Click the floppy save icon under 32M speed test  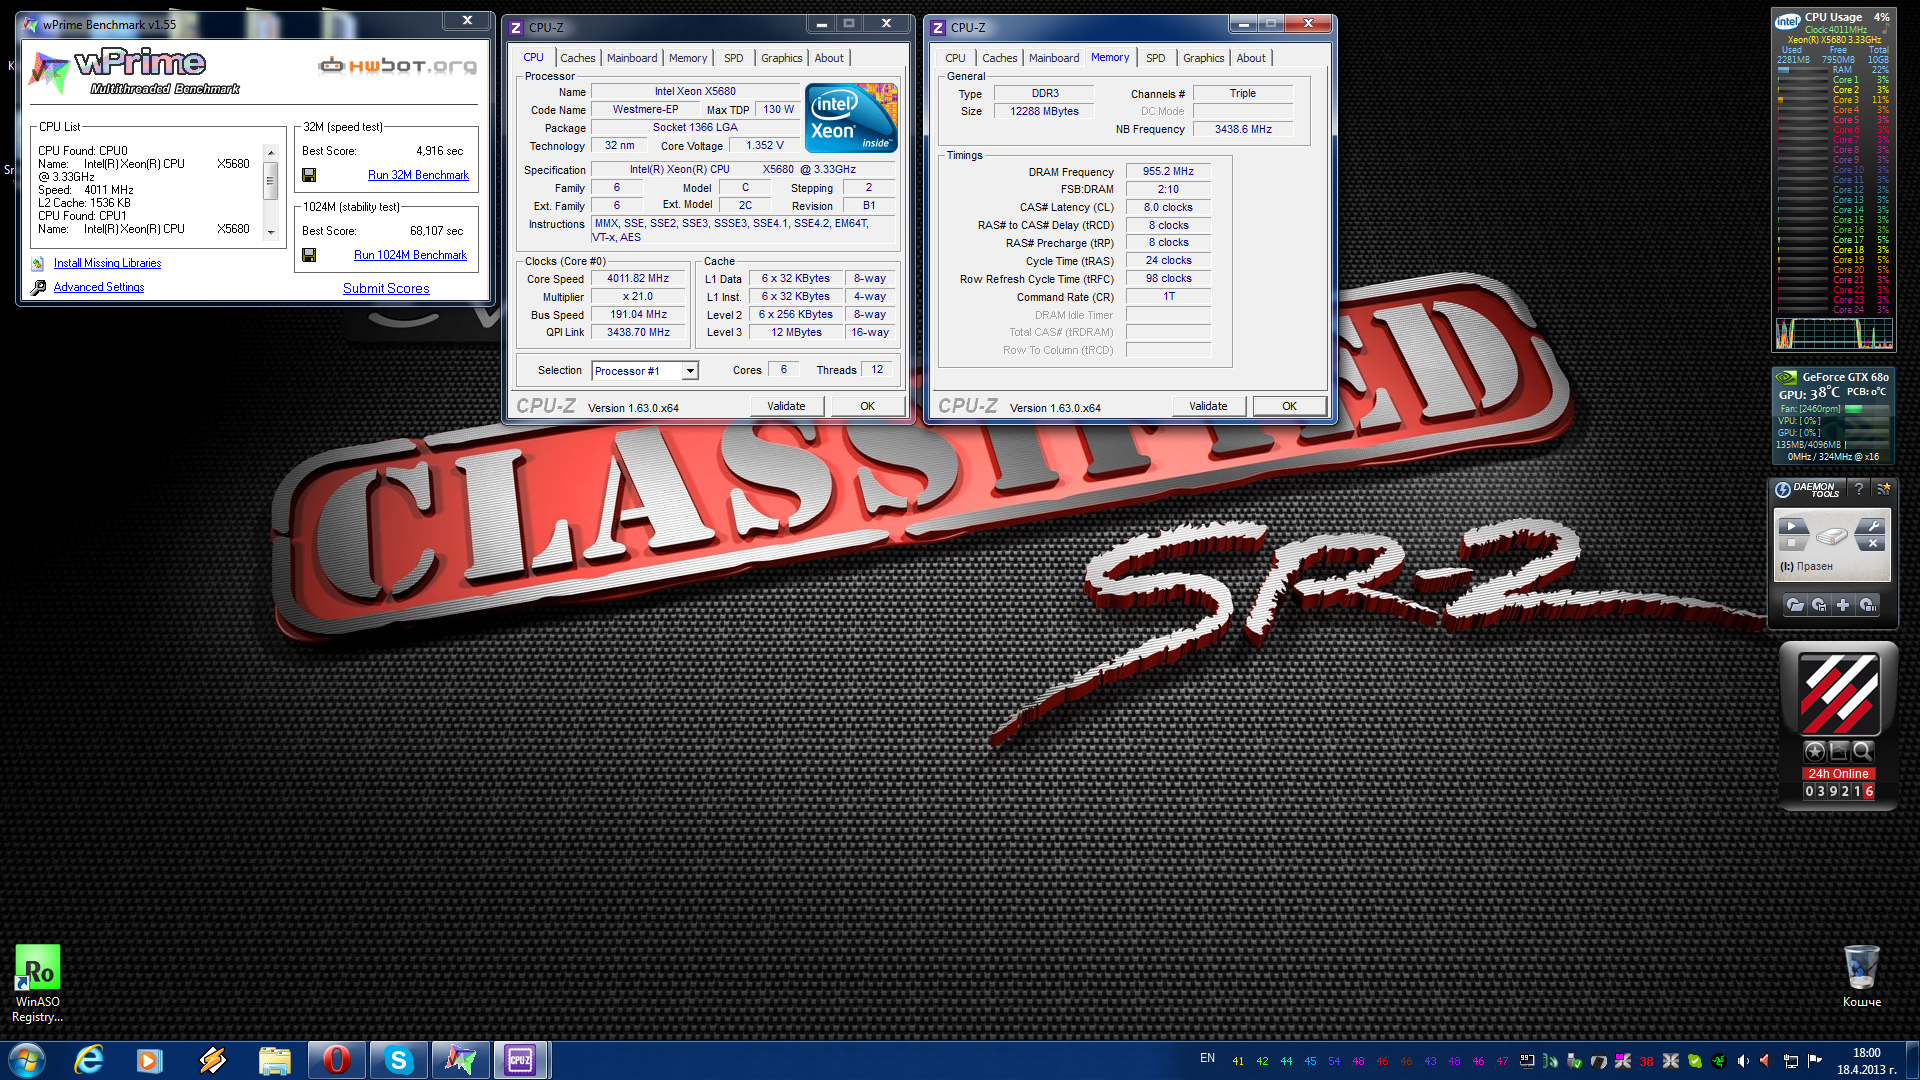(x=309, y=175)
